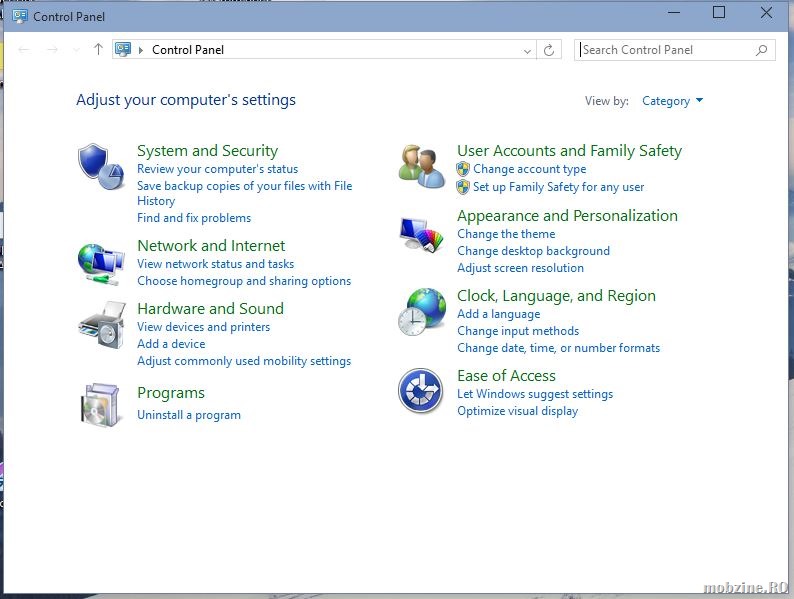Screen dimensions: 794x599
Task: Click Optimize visual display link
Action: coord(518,411)
